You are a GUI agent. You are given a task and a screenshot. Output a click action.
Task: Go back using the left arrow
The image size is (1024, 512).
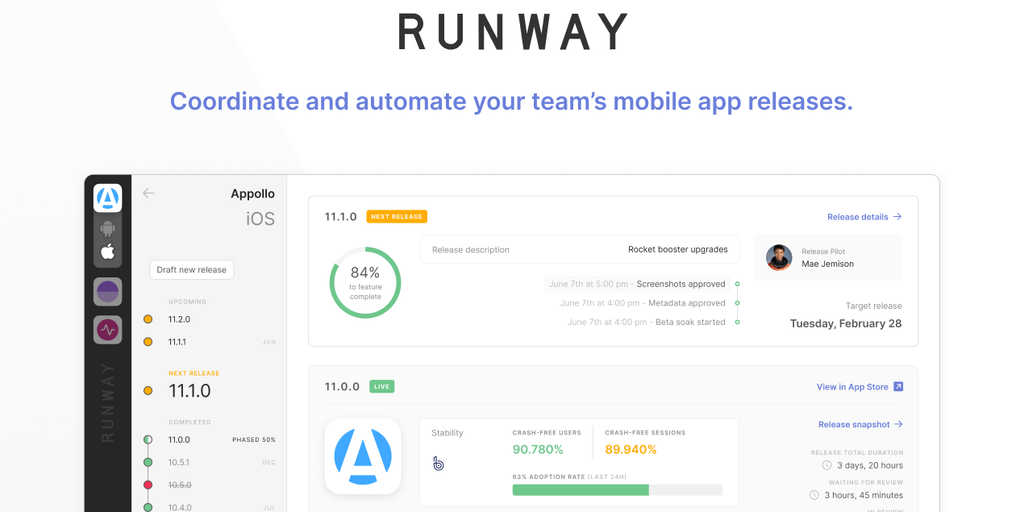coord(148,193)
